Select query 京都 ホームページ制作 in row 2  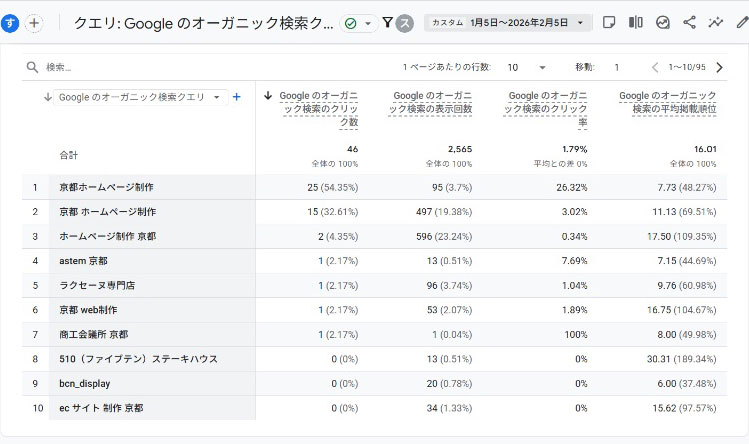[107, 212]
